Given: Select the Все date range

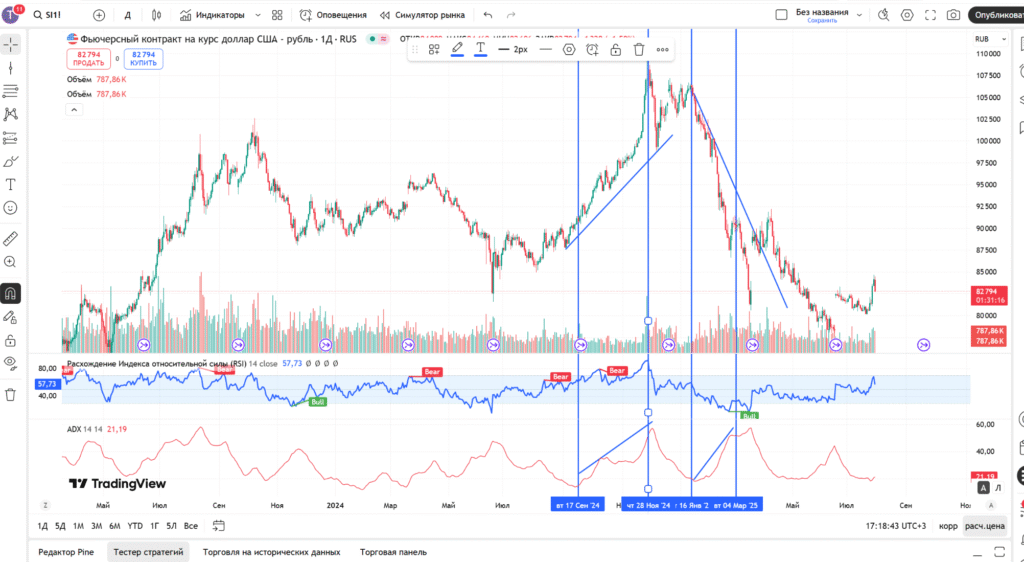Looking at the screenshot, I should tap(191, 526).
